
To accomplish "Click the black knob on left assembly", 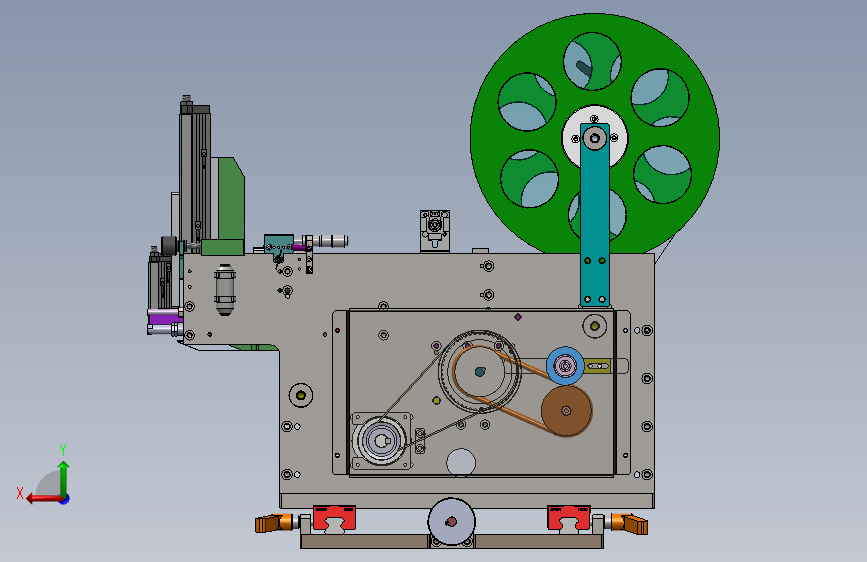I will pyautogui.click(x=169, y=246).
